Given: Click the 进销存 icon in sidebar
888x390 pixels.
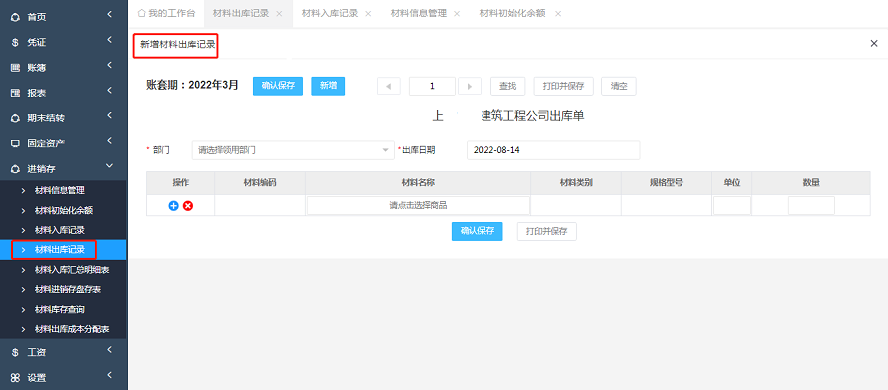Looking at the screenshot, I should click(16, 169).
